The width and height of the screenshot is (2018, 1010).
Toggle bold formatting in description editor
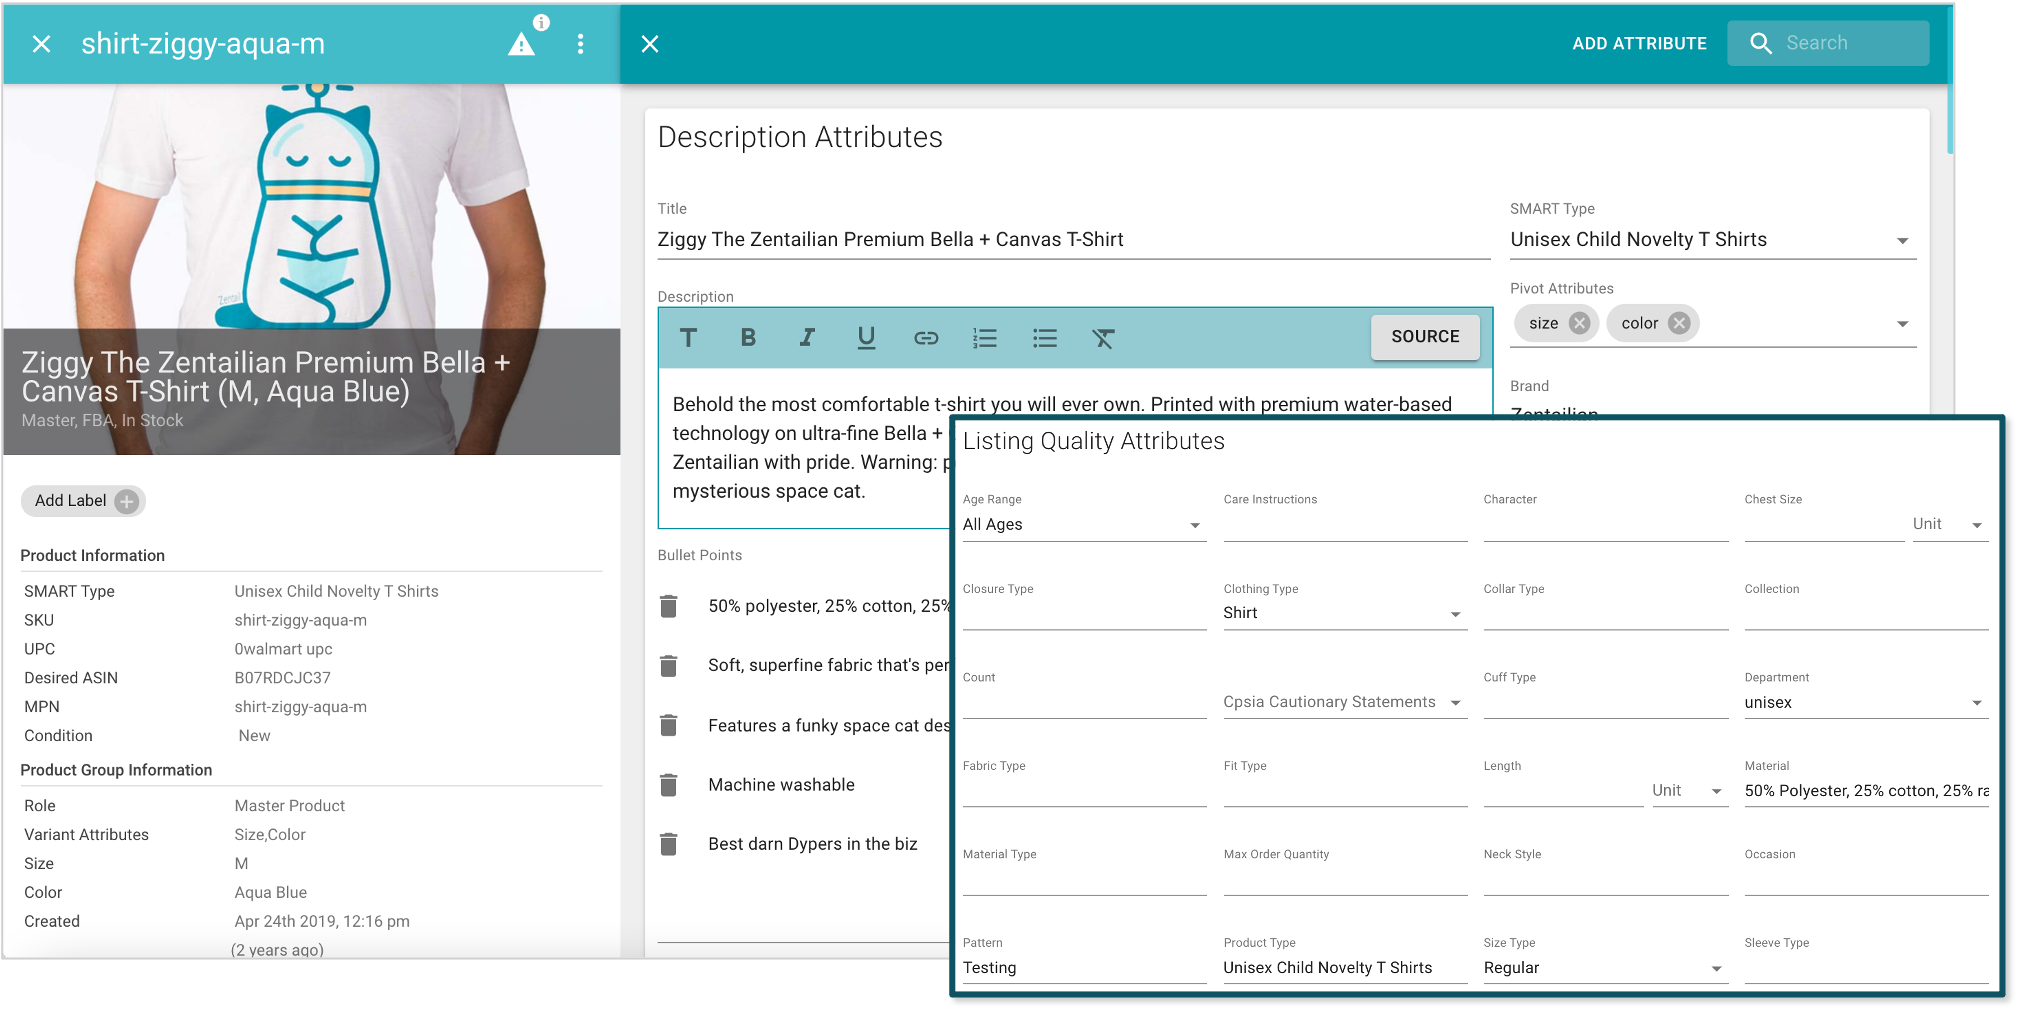pyautogui.click(x=748, y=338)
